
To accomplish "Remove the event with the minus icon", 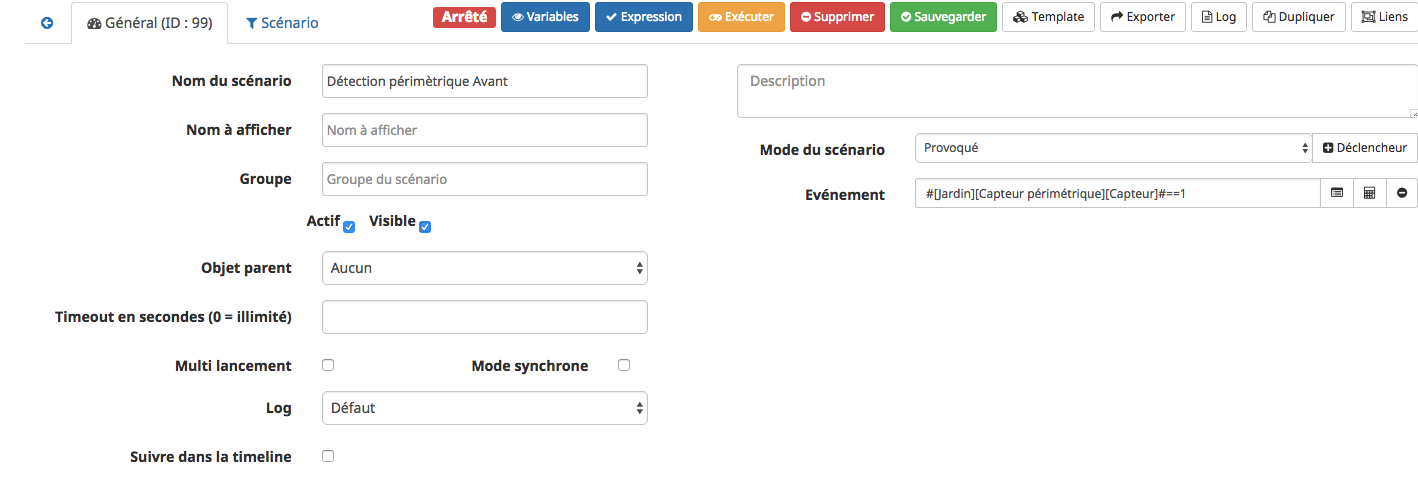I will pos(1402,193).
